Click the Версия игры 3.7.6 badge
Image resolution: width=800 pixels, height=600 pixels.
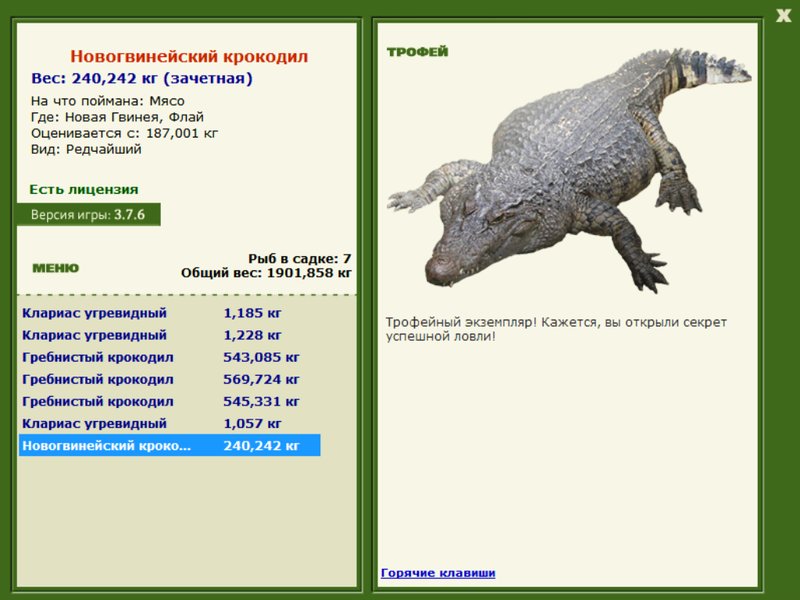click(x=88, y=215)
